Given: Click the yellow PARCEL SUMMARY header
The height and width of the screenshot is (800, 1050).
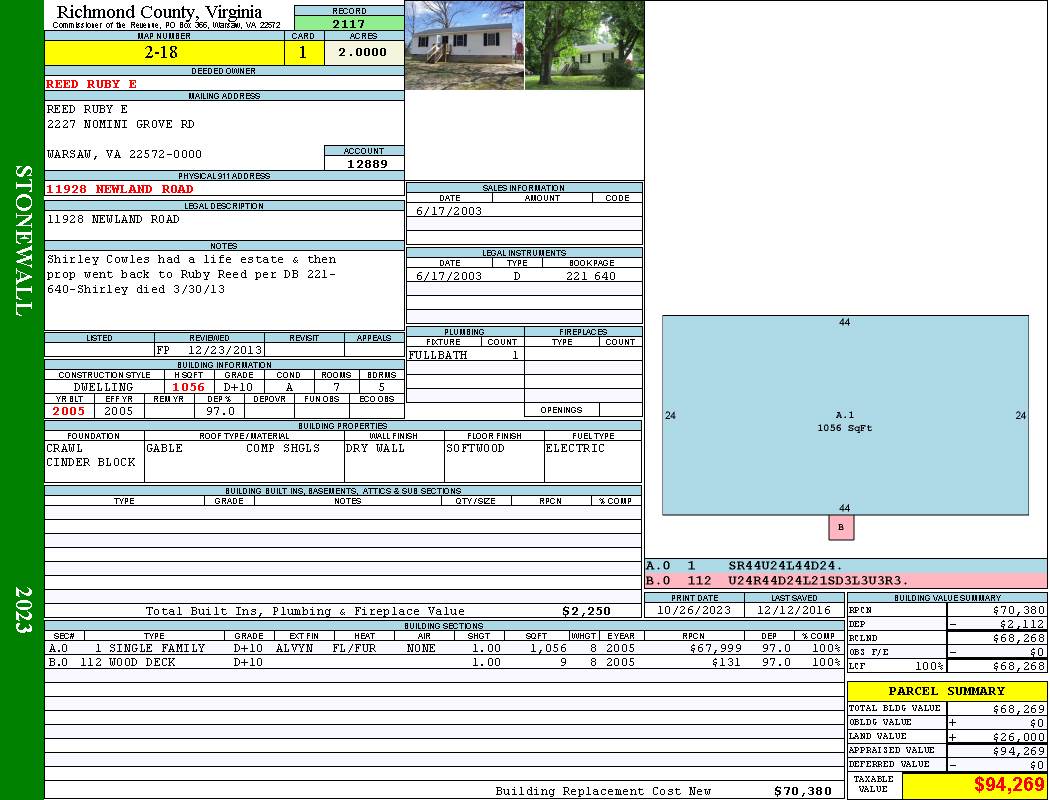Looking at the screenshot, I should (x=946, y=691).
